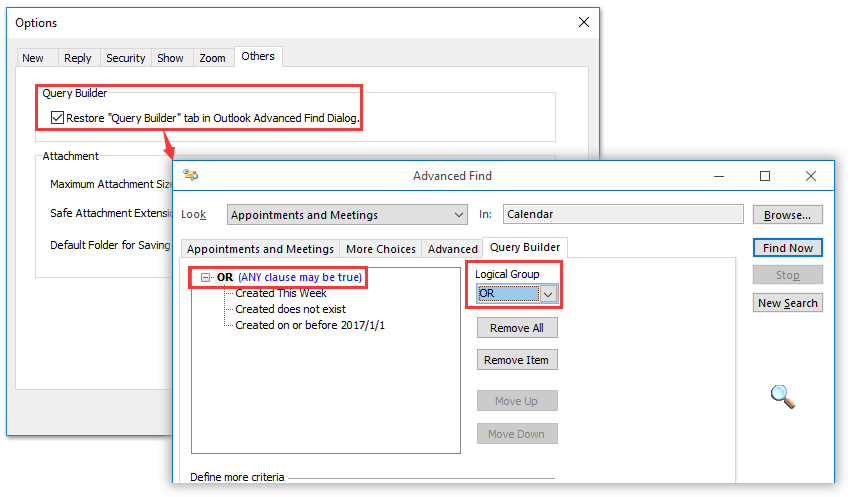
Task: Close the Options dialog window
Action: [x=584, y=22]
